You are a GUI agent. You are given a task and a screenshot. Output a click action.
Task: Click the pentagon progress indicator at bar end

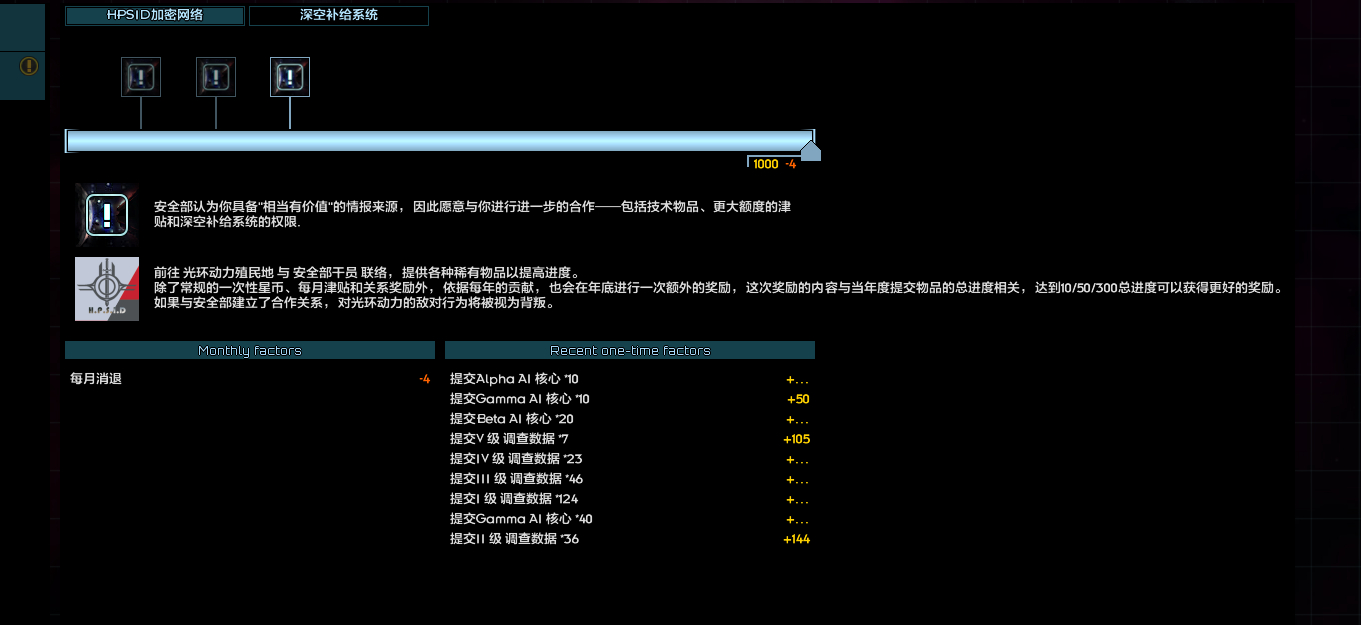[811, 152]
